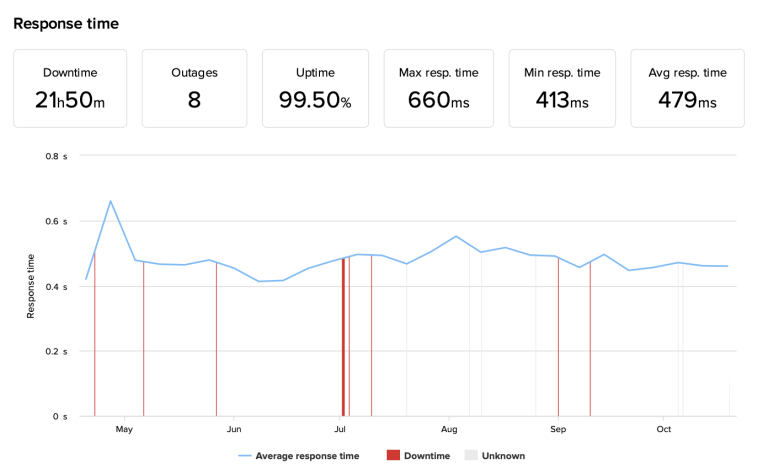This screenshot has width=768, height=474.
Task: Click the 0.2 s y-axis label
Action: pos(56,352)
